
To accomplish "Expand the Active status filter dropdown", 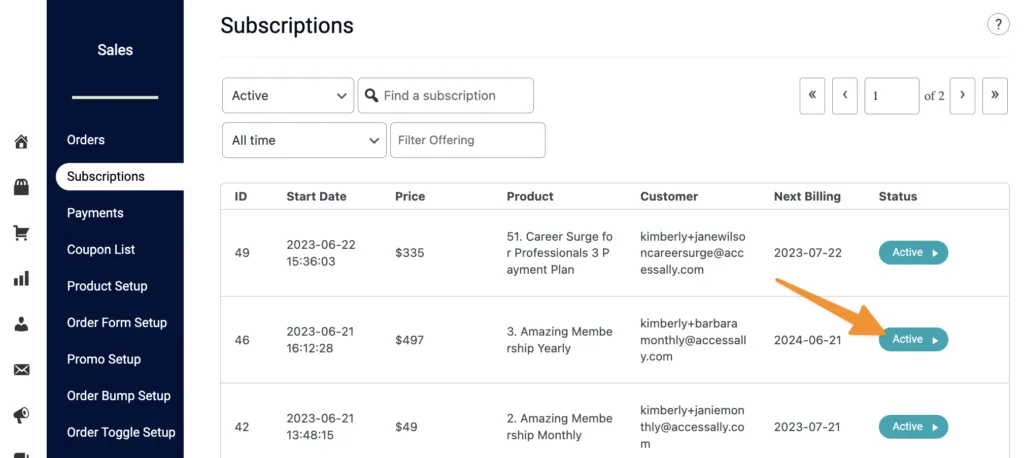I will pos(287,96).
